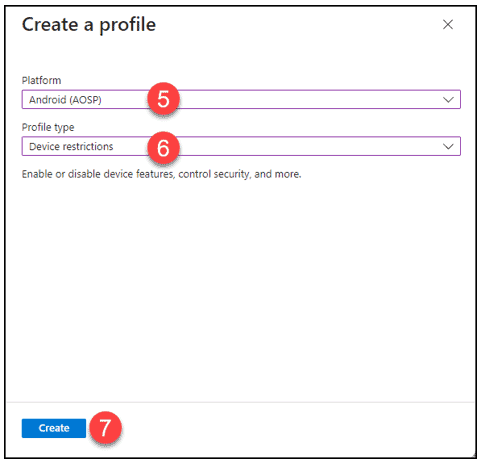Click the Android (AOSP) selected value text
This screenshot has height=463, width=482.
[65, 100]
